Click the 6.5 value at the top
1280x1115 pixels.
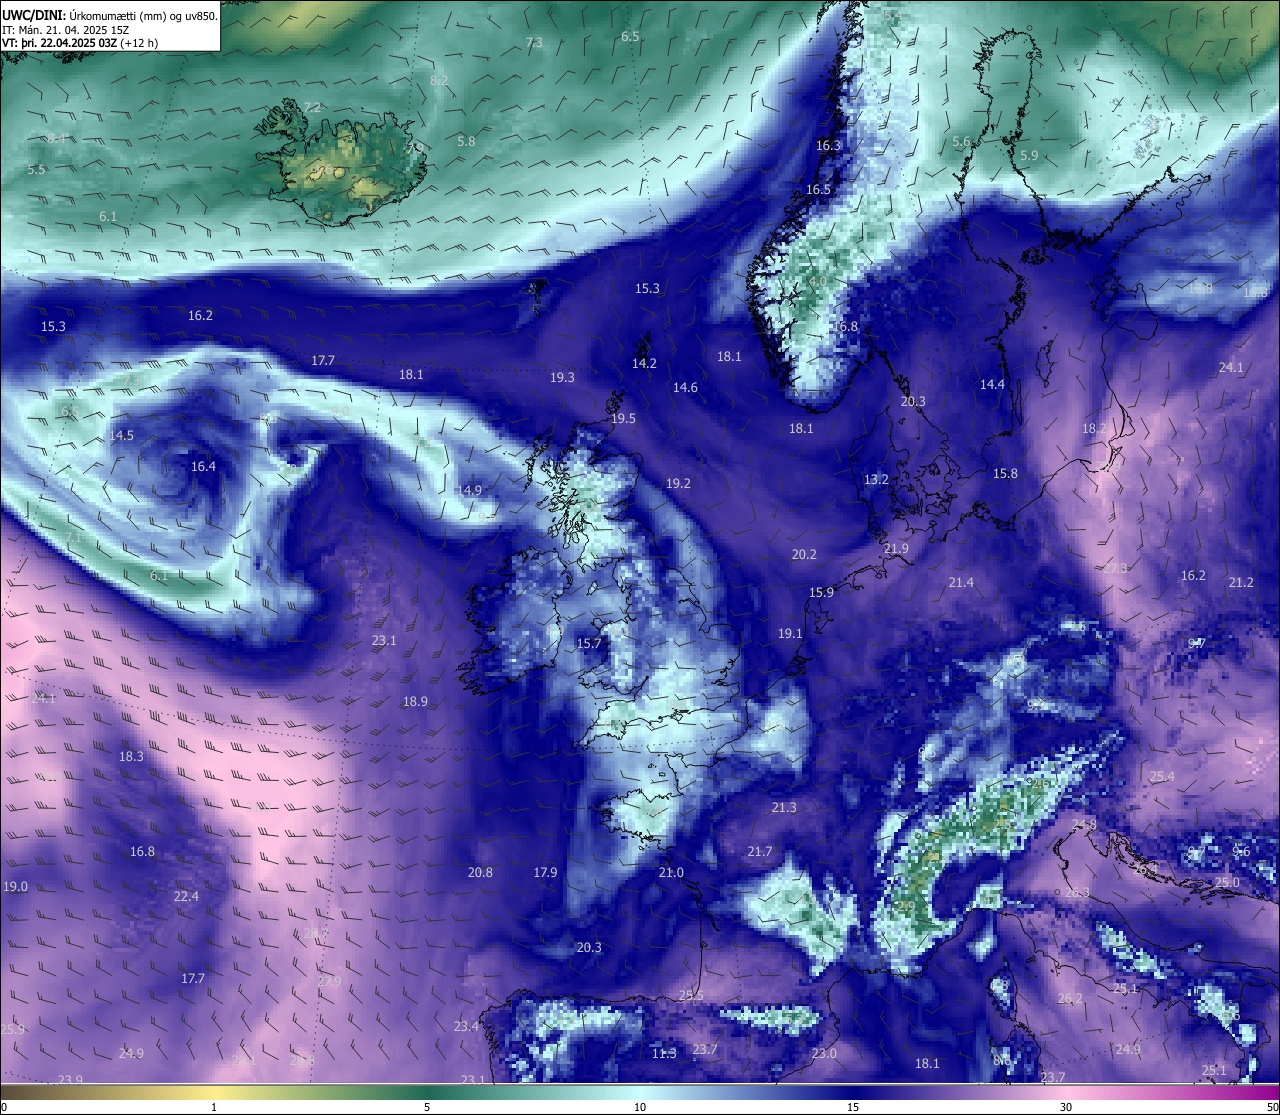coord(630,36)
